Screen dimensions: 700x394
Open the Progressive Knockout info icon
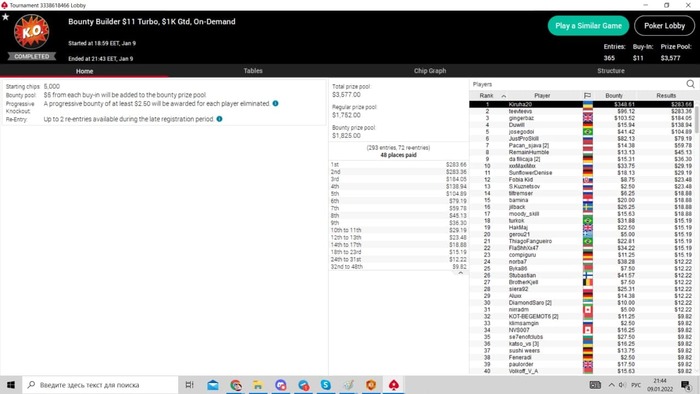(x=275, y=104)
